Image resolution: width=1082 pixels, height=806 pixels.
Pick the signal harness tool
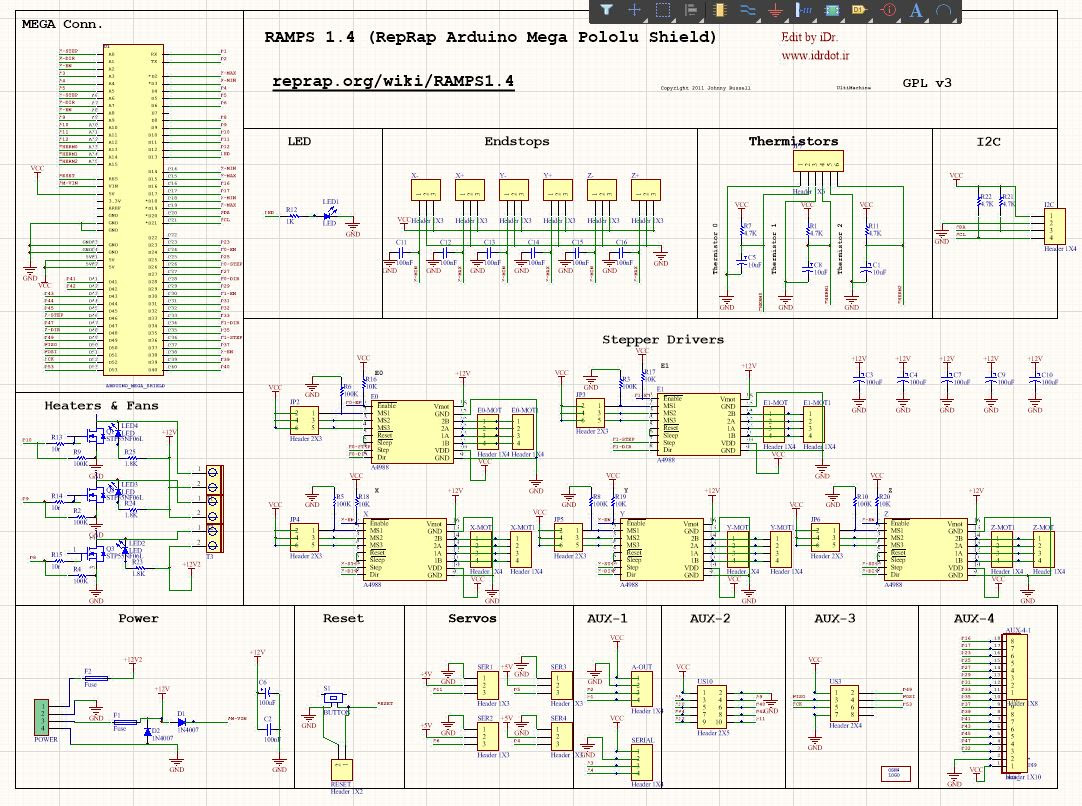coord(804,10)
